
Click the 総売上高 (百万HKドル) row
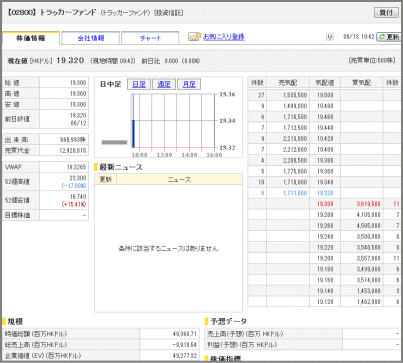[x=101, y=345]
